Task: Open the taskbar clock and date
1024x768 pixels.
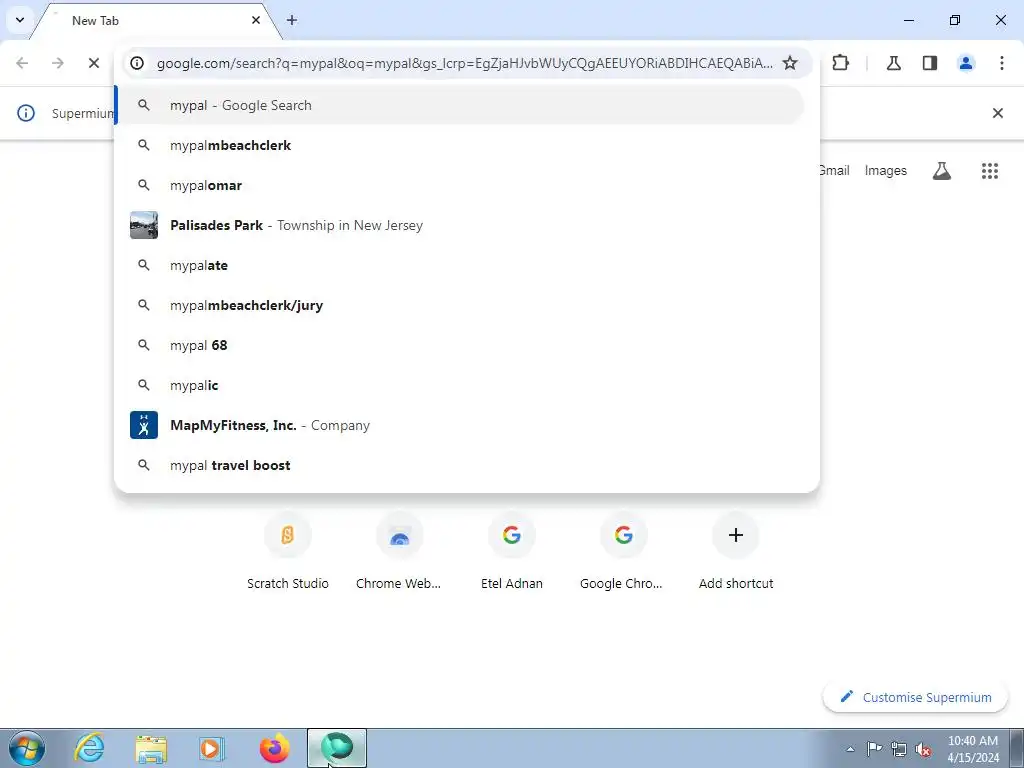Action: tap(973, 749)
